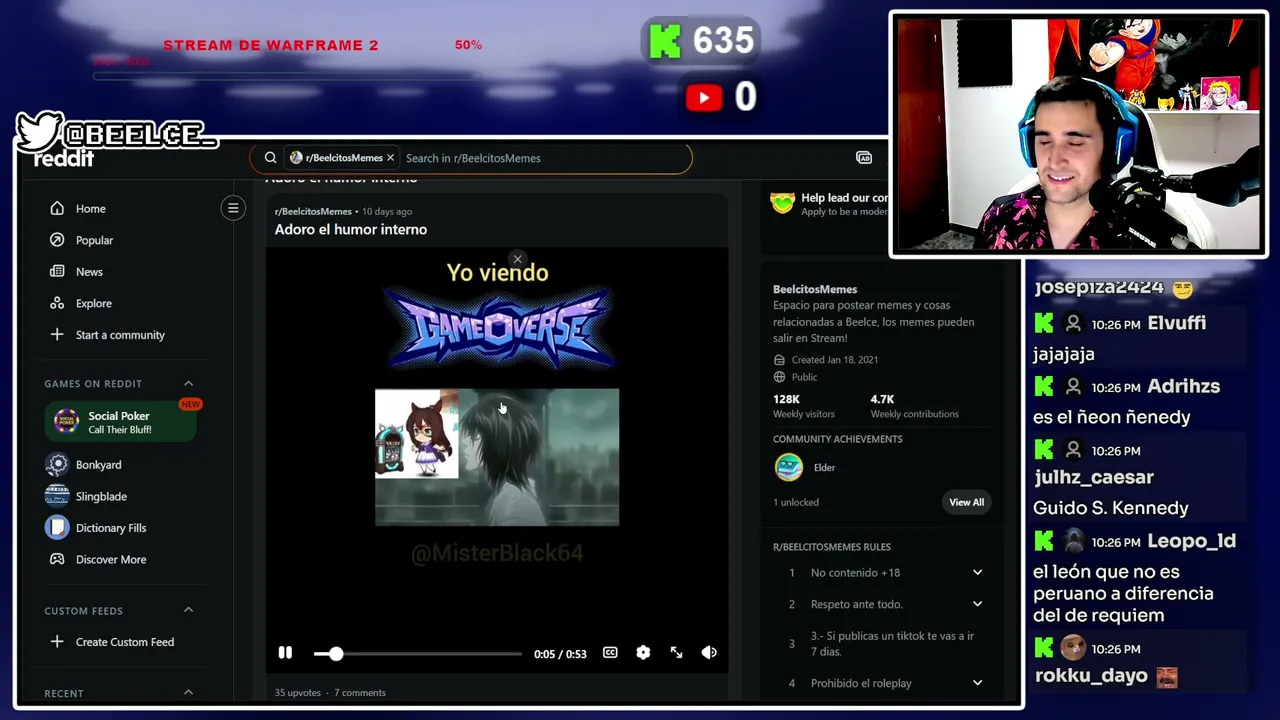This screenshot has height=720, width=1280.
Task: Click the '1 unlocked' achievements text
Action: [796, 502]
